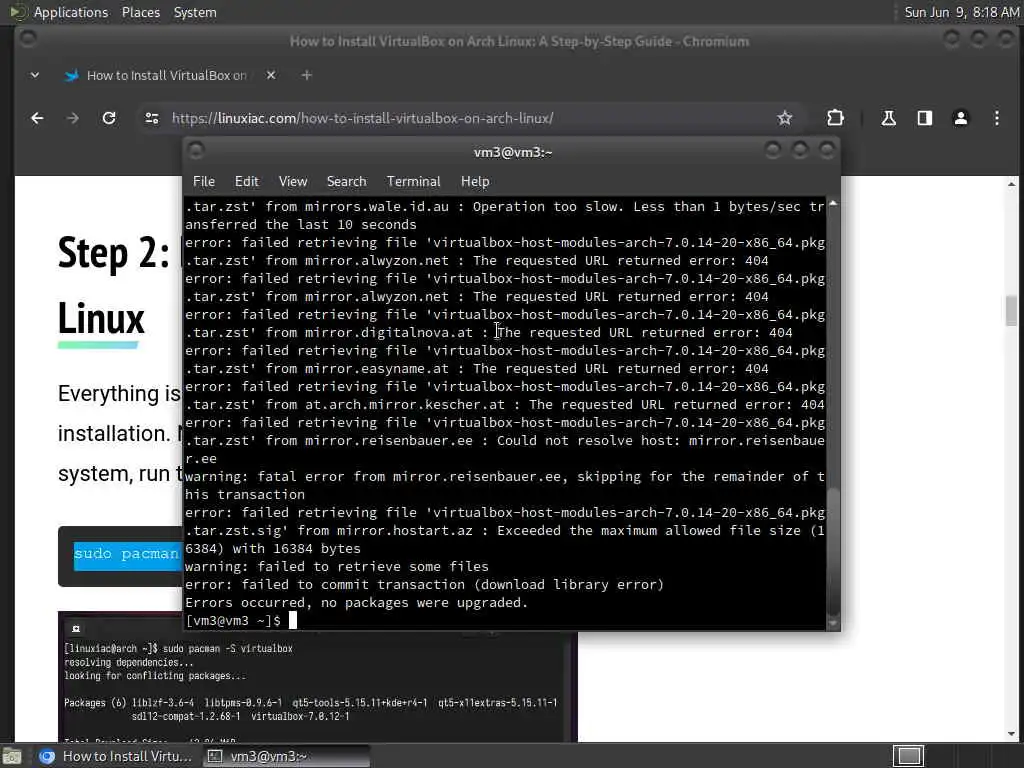The image size is (1024, 768).
Task: Click the terminal scrollbar thumb
Action: (x=833, y=551)
